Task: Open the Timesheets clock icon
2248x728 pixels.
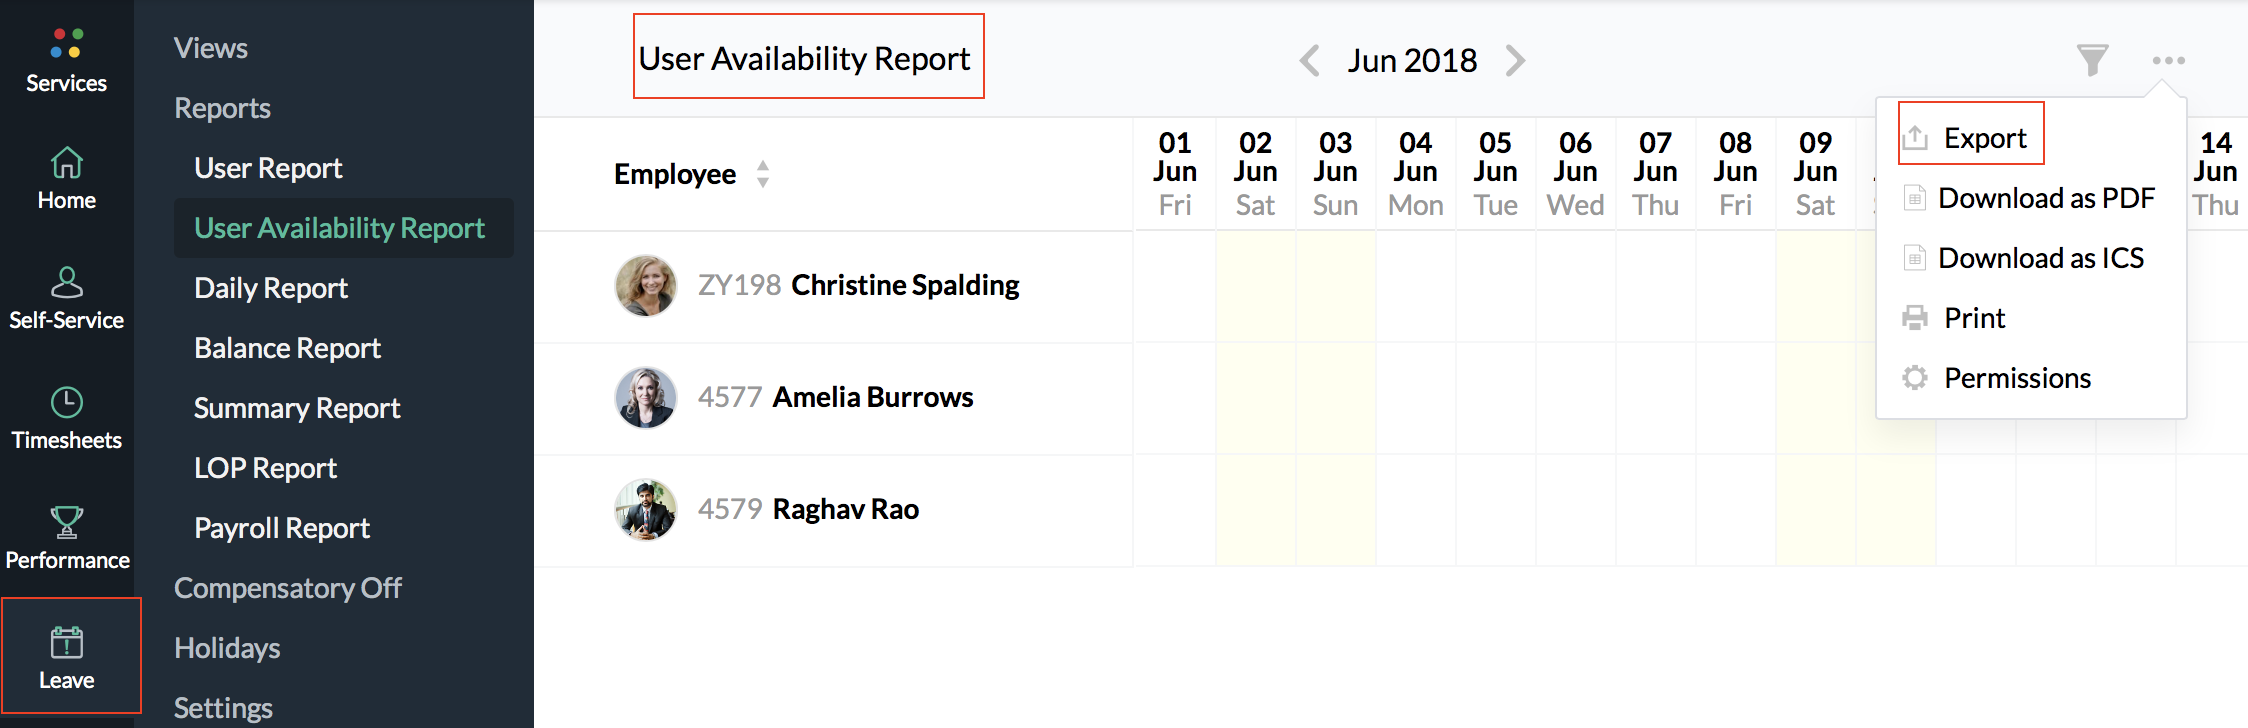Action: tap(66, 403)
